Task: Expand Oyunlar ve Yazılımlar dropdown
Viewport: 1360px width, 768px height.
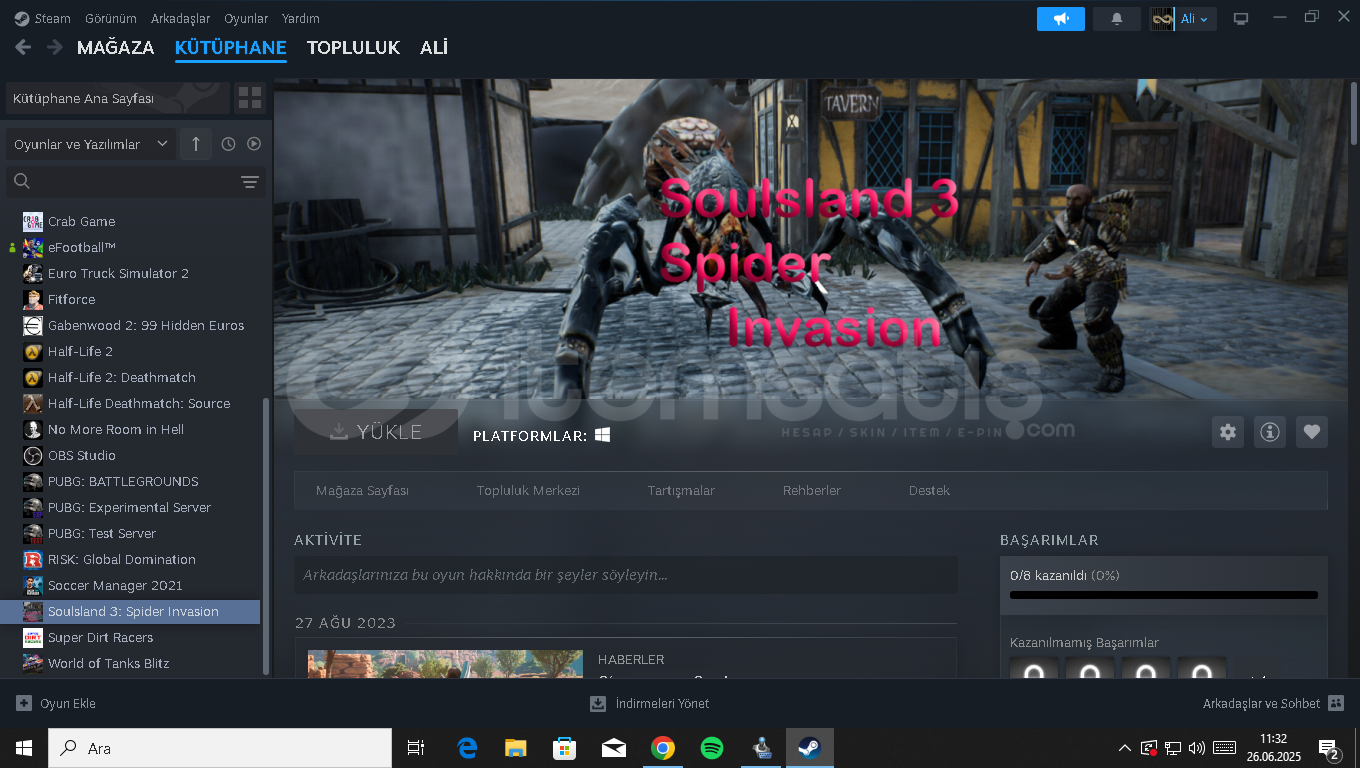Action: [91, 144]
